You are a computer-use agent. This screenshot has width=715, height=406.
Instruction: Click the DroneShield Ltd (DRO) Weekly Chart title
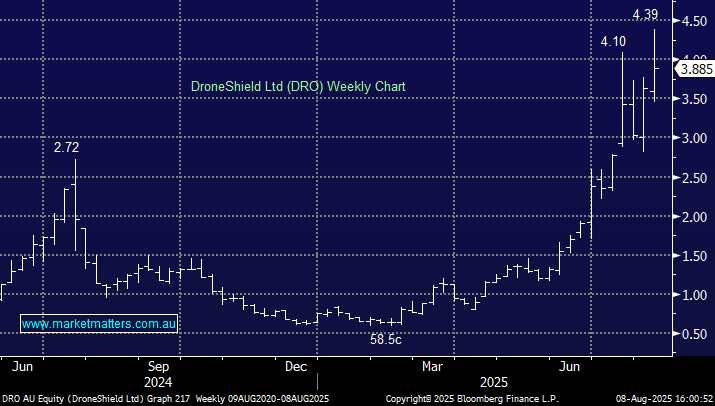(298, 86)
